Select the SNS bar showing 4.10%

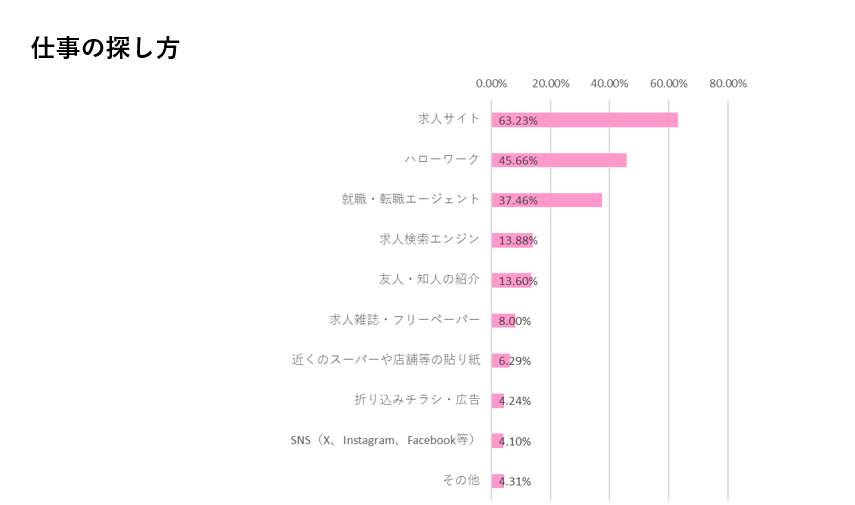click(x=497, y=440)
